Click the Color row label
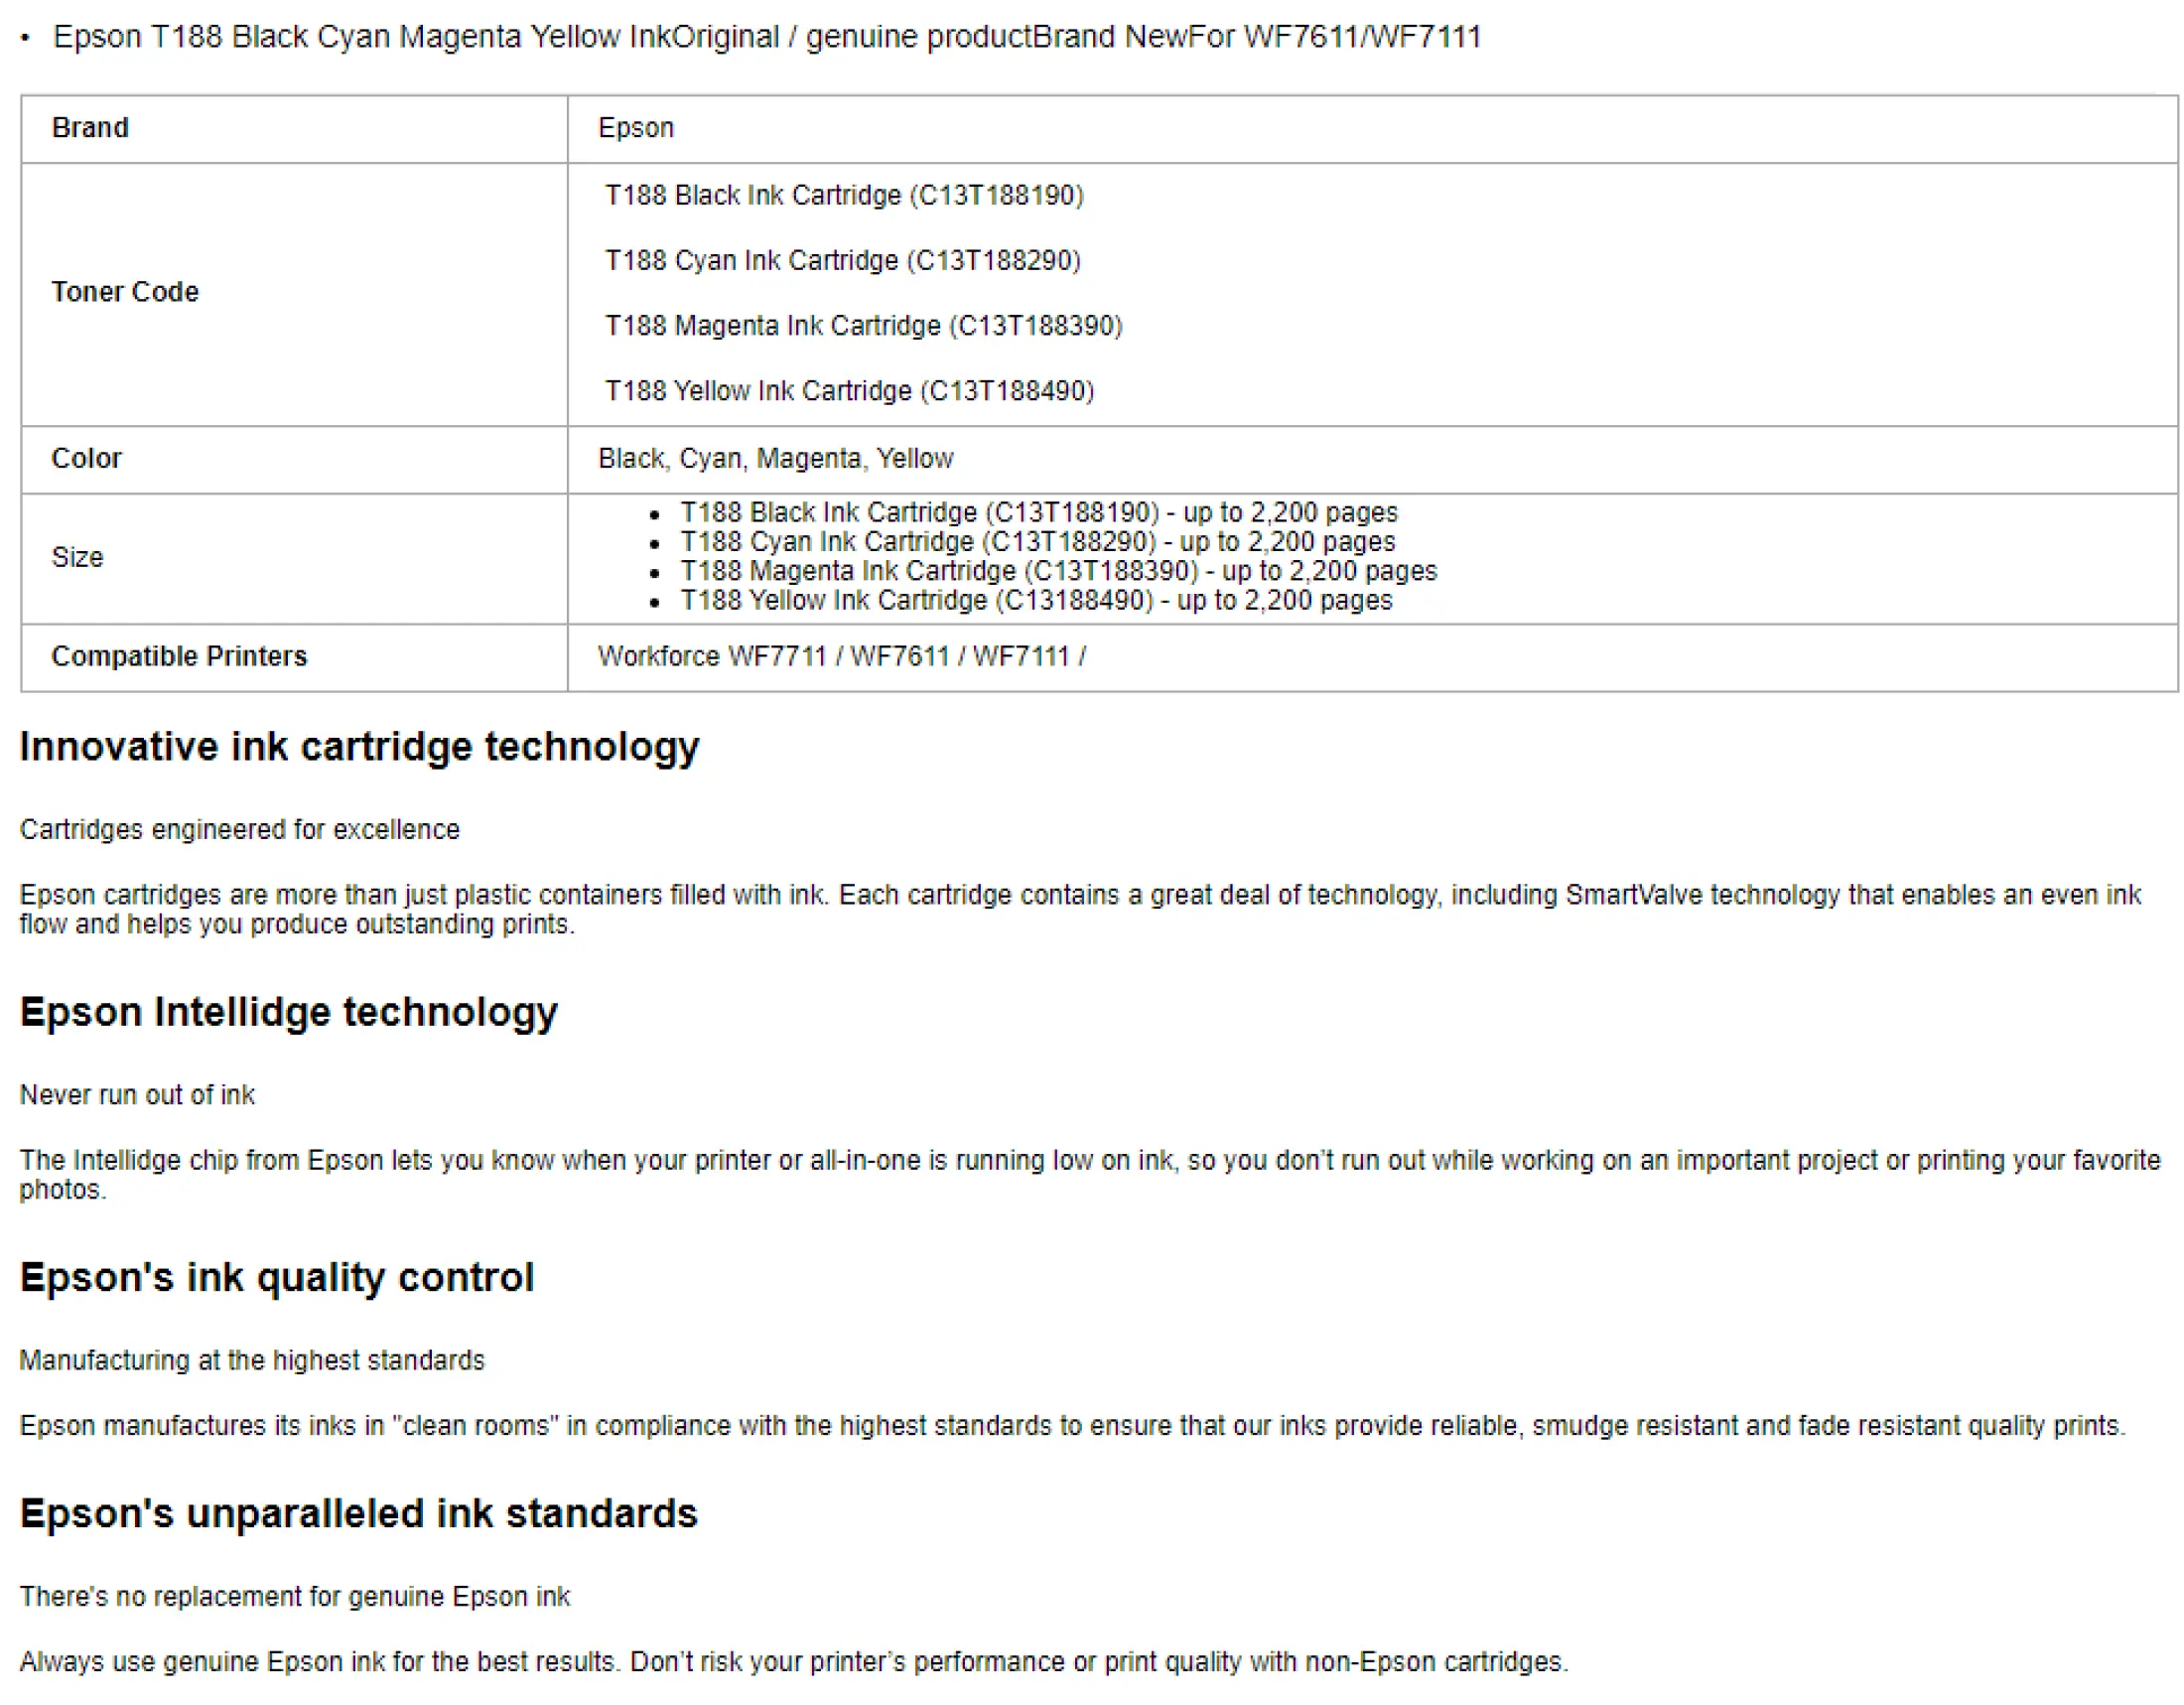 [86, 458]
